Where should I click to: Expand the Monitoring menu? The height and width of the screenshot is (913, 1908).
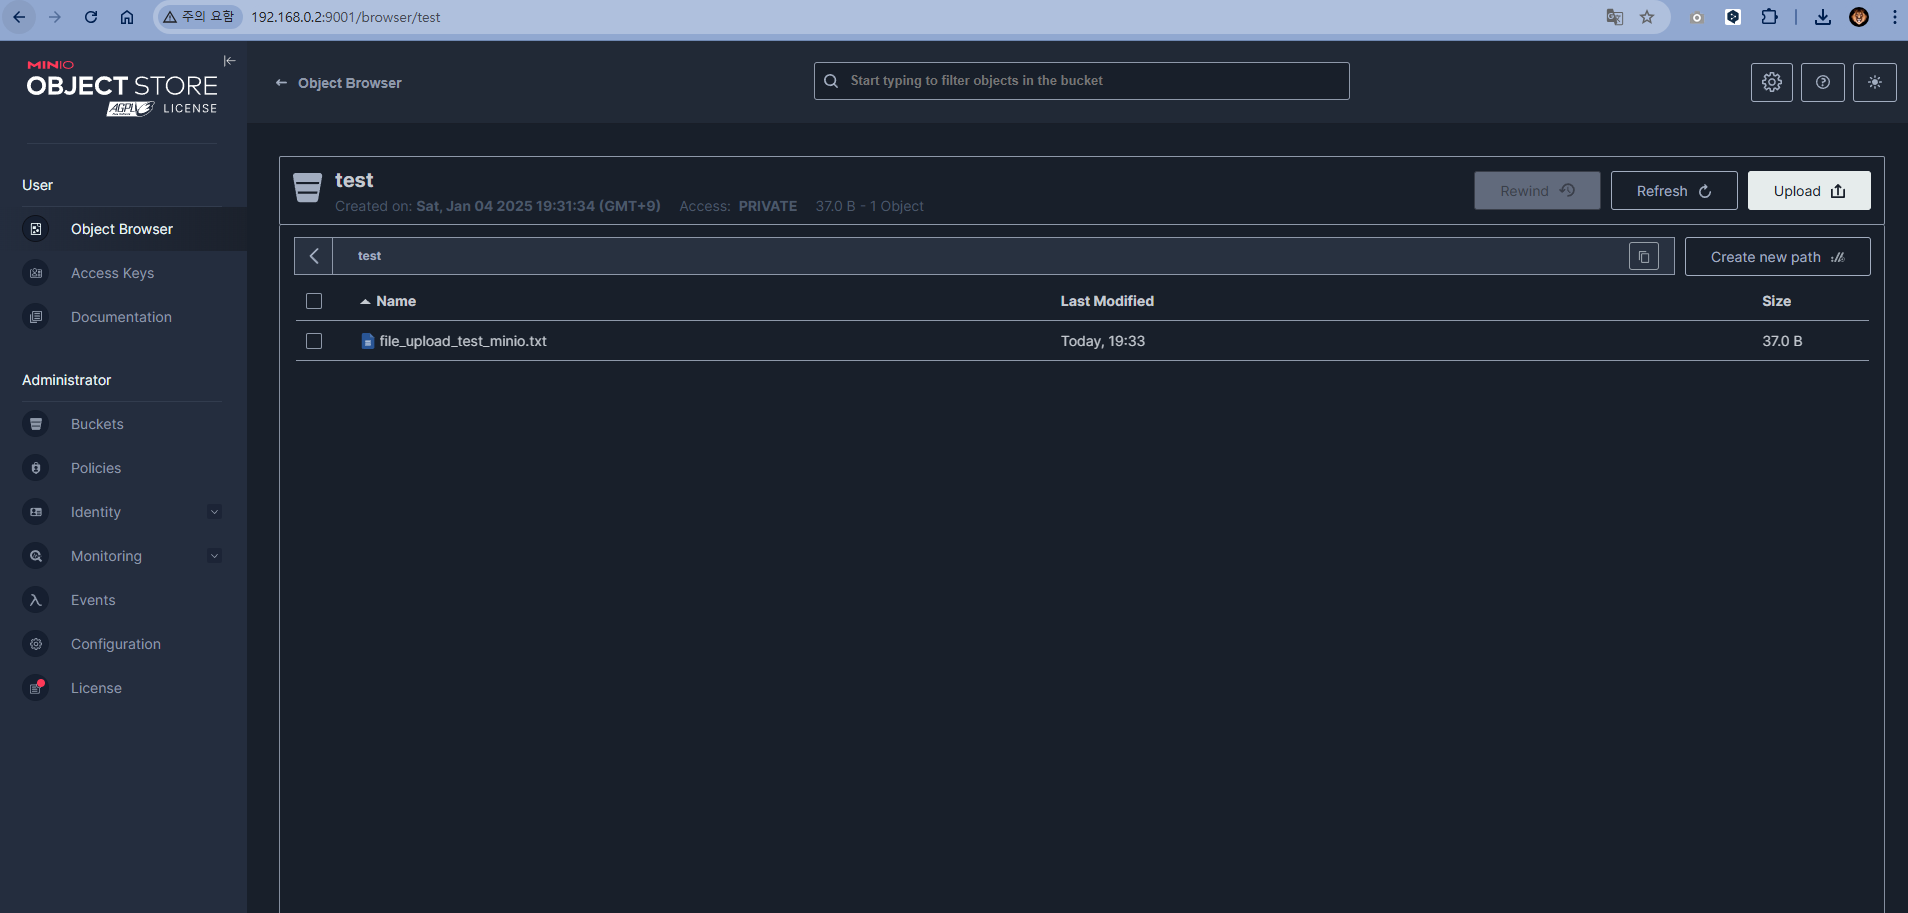pyautogui.click(x=214, y=555)
